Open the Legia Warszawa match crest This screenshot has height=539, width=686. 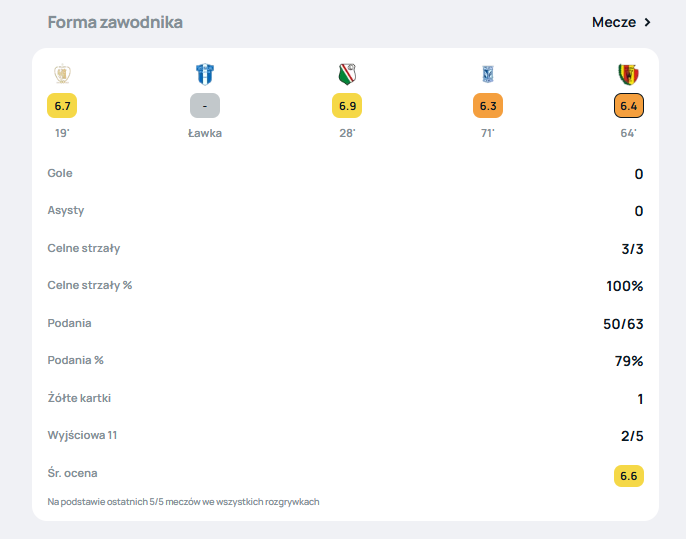[347, 74]
